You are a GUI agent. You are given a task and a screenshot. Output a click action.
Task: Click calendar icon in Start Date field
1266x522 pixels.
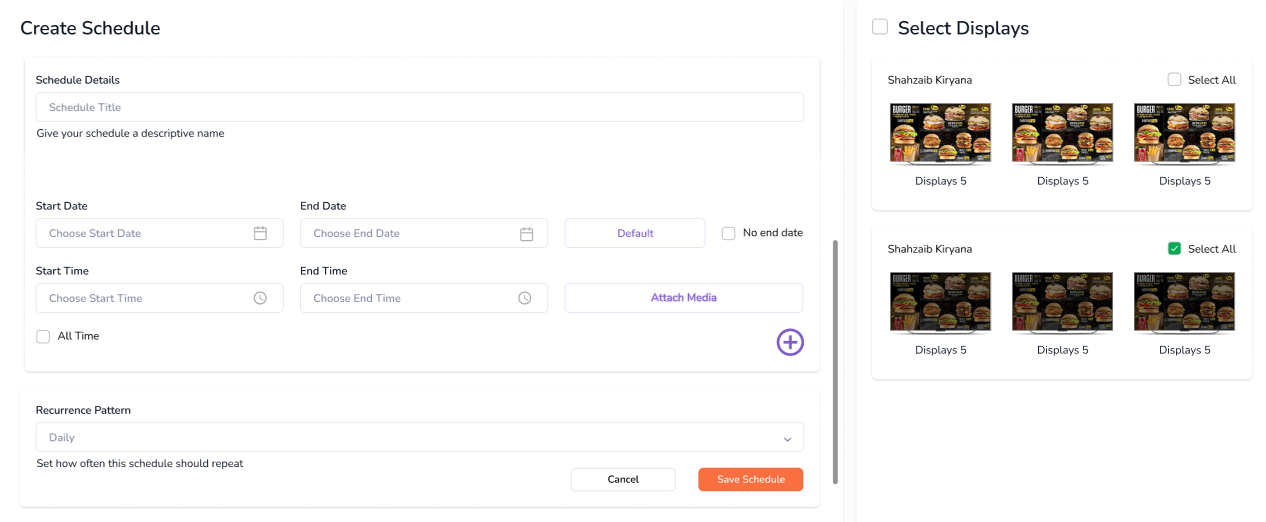pyautogui.click(x=260, y=233)
